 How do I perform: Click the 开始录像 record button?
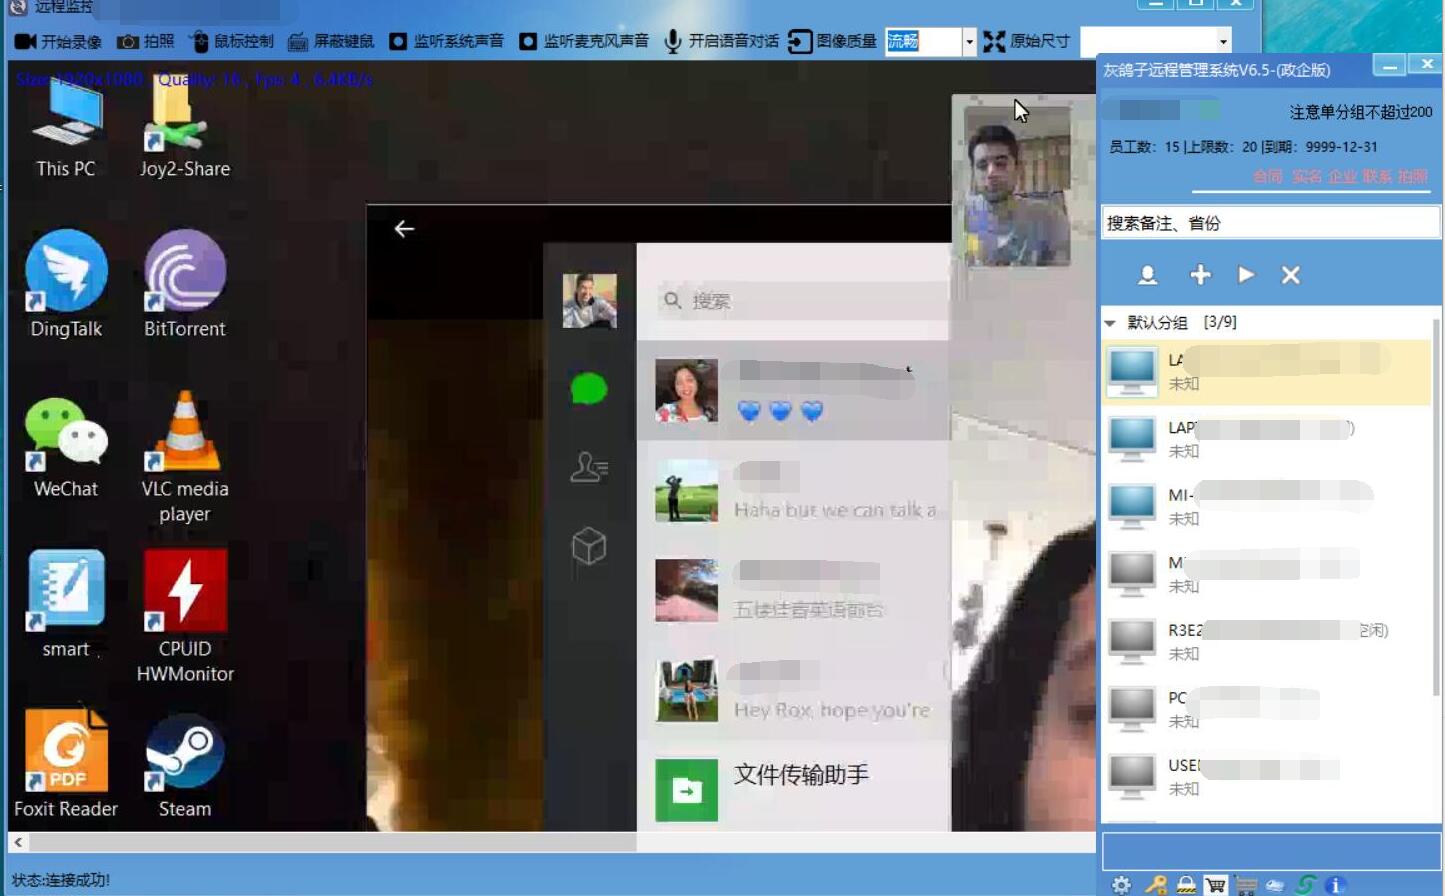[x=59, y=41]
